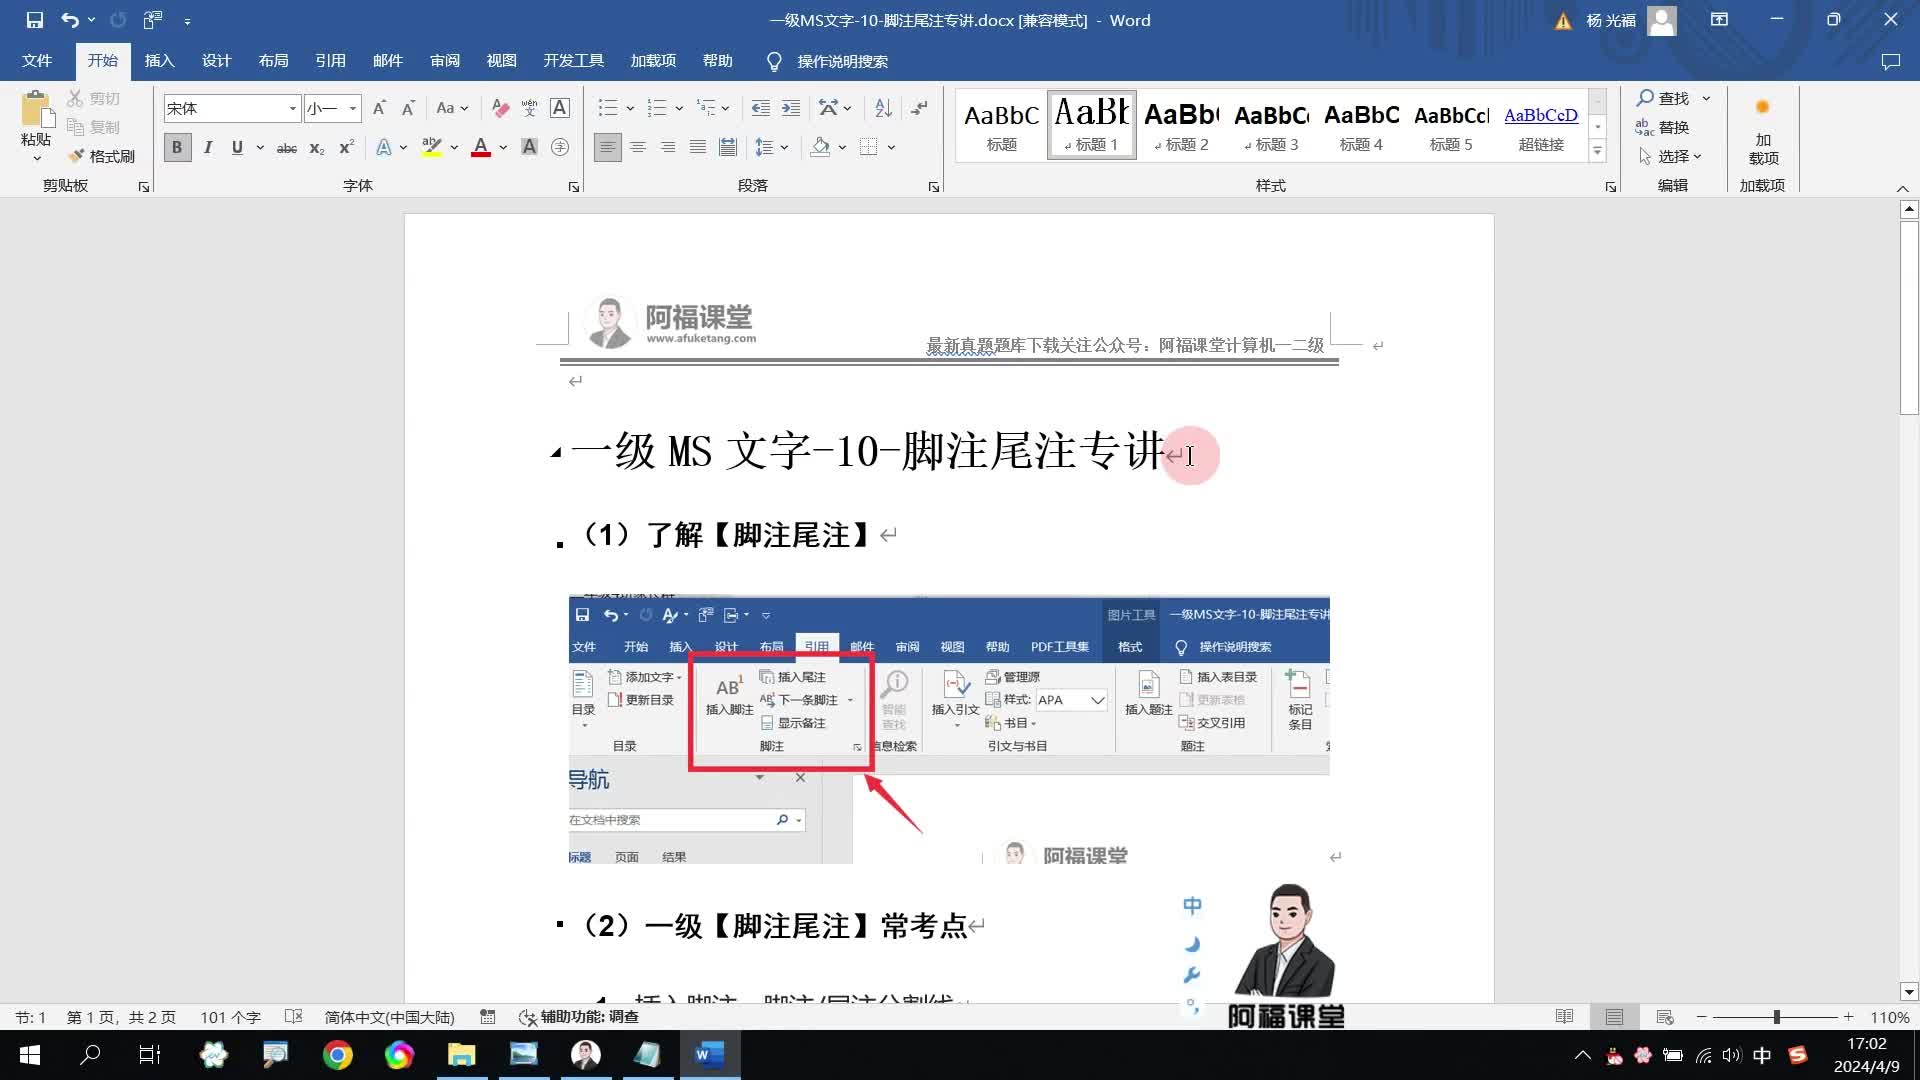Click the Replace (替换) button

coord(1663,127)
